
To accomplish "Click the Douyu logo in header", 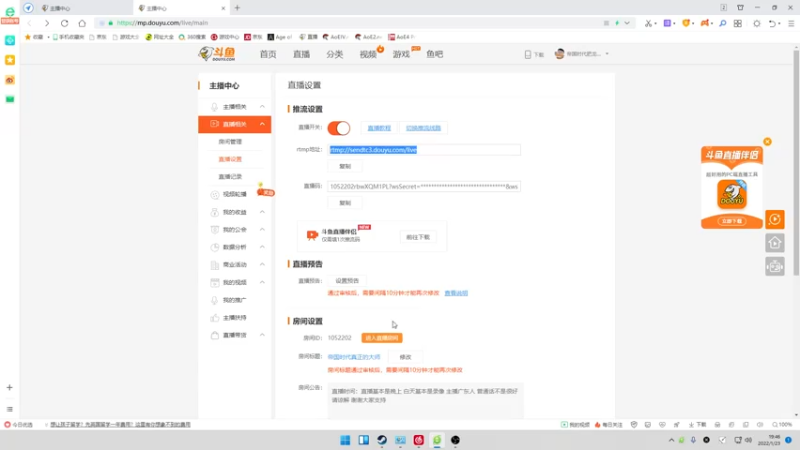I will click(217, 54).
